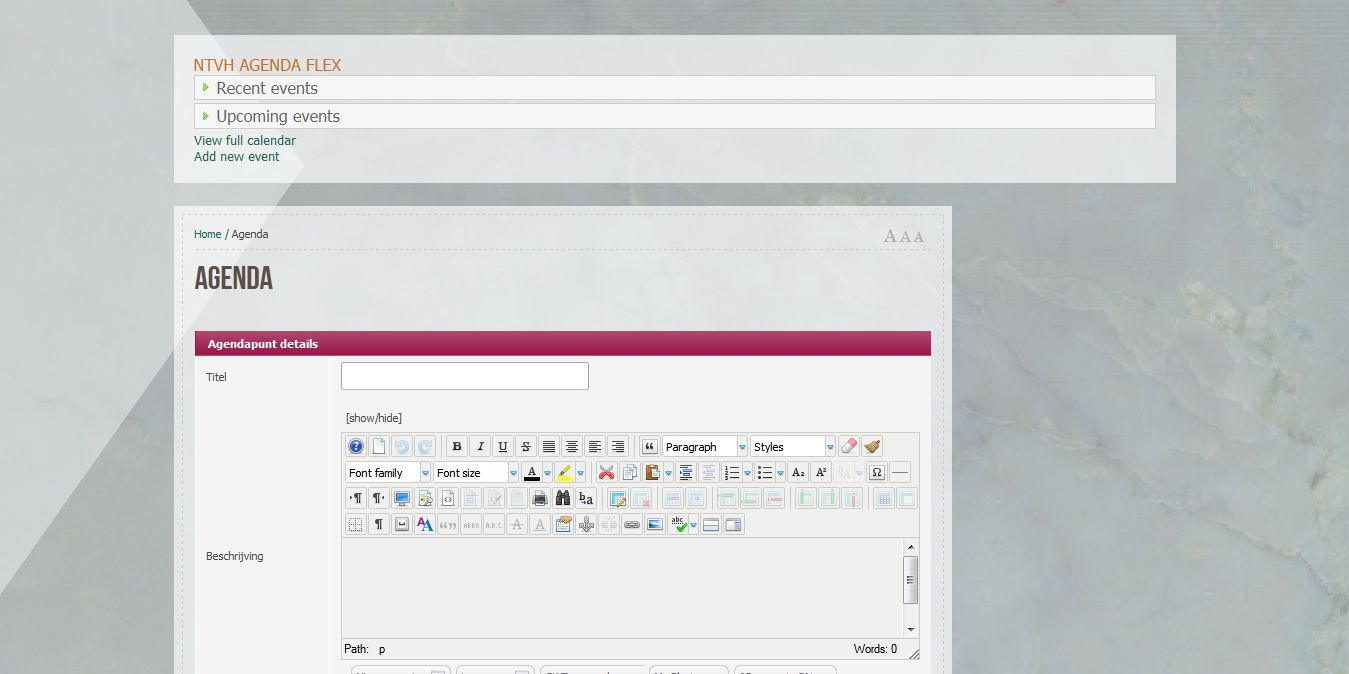Toggle spellchecker (abc check icon)
This screenshot has height=674, width=1349.
click(x=678, y=524)
